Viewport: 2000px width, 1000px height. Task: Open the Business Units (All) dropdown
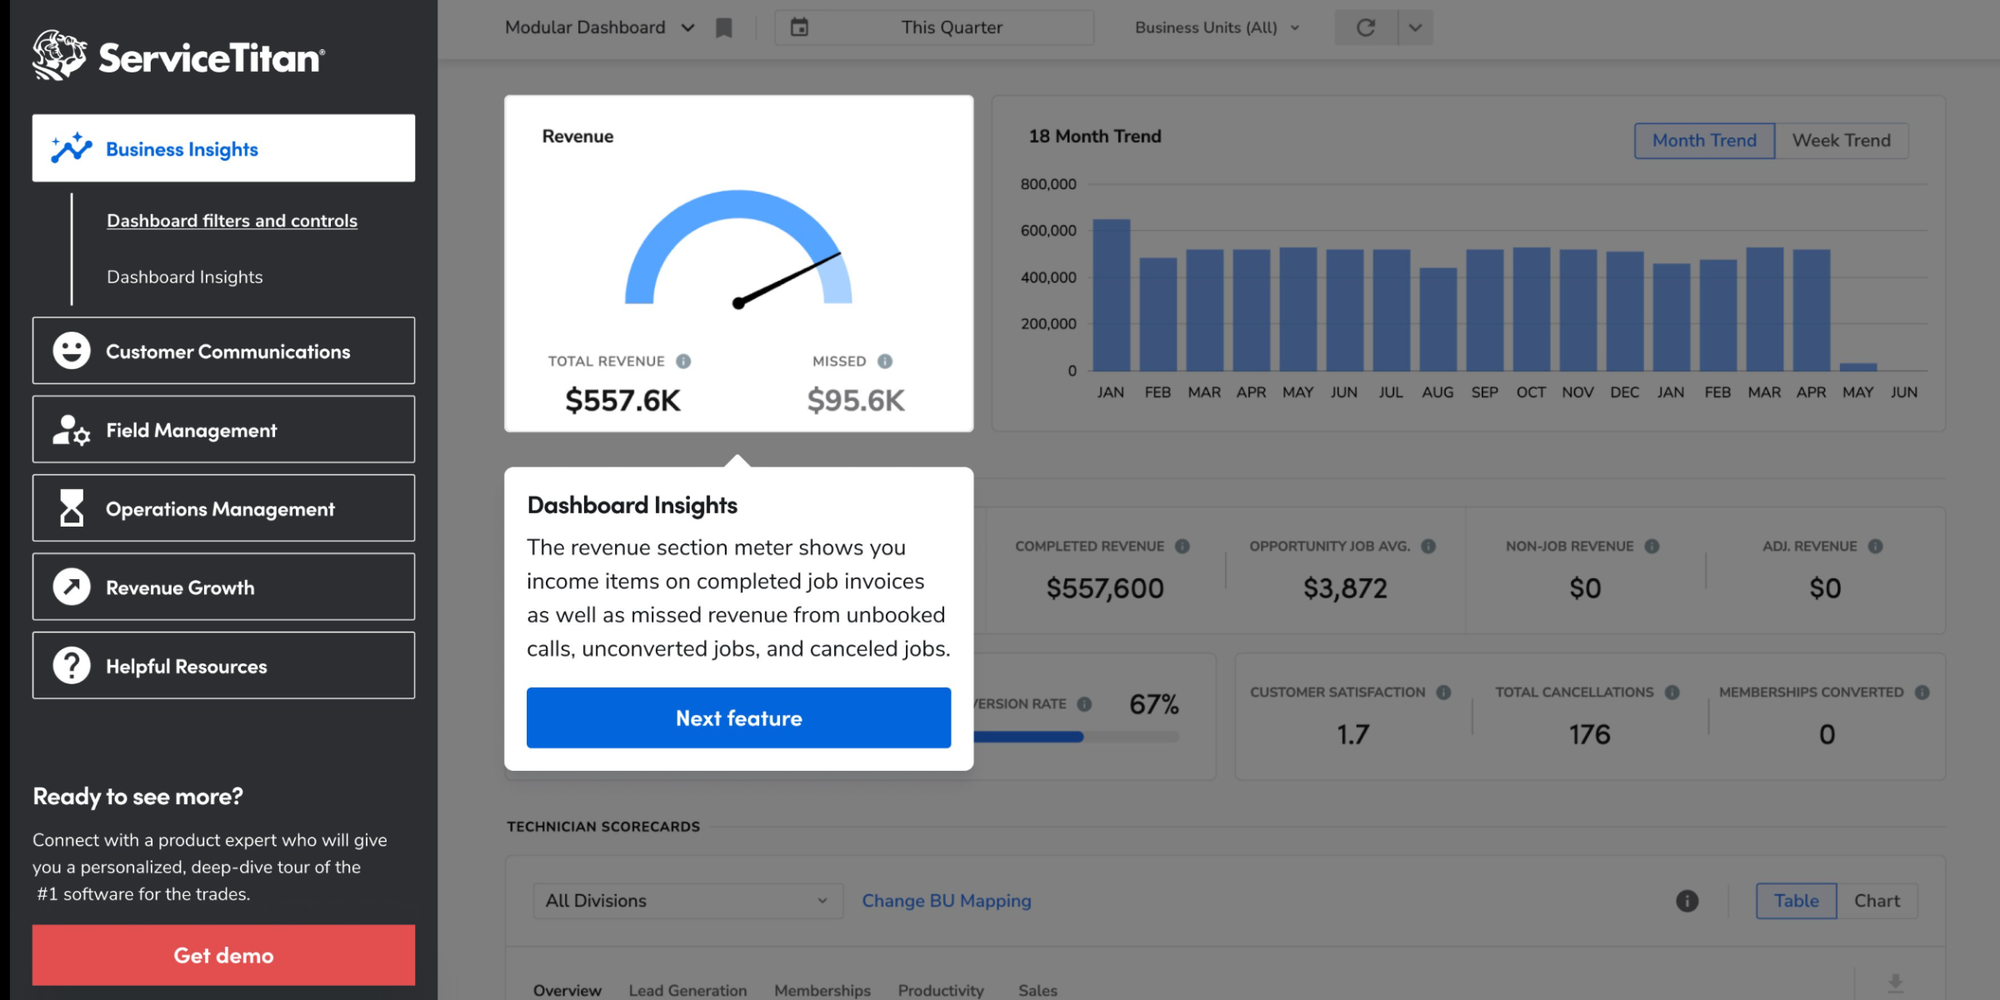point(1217,28)
